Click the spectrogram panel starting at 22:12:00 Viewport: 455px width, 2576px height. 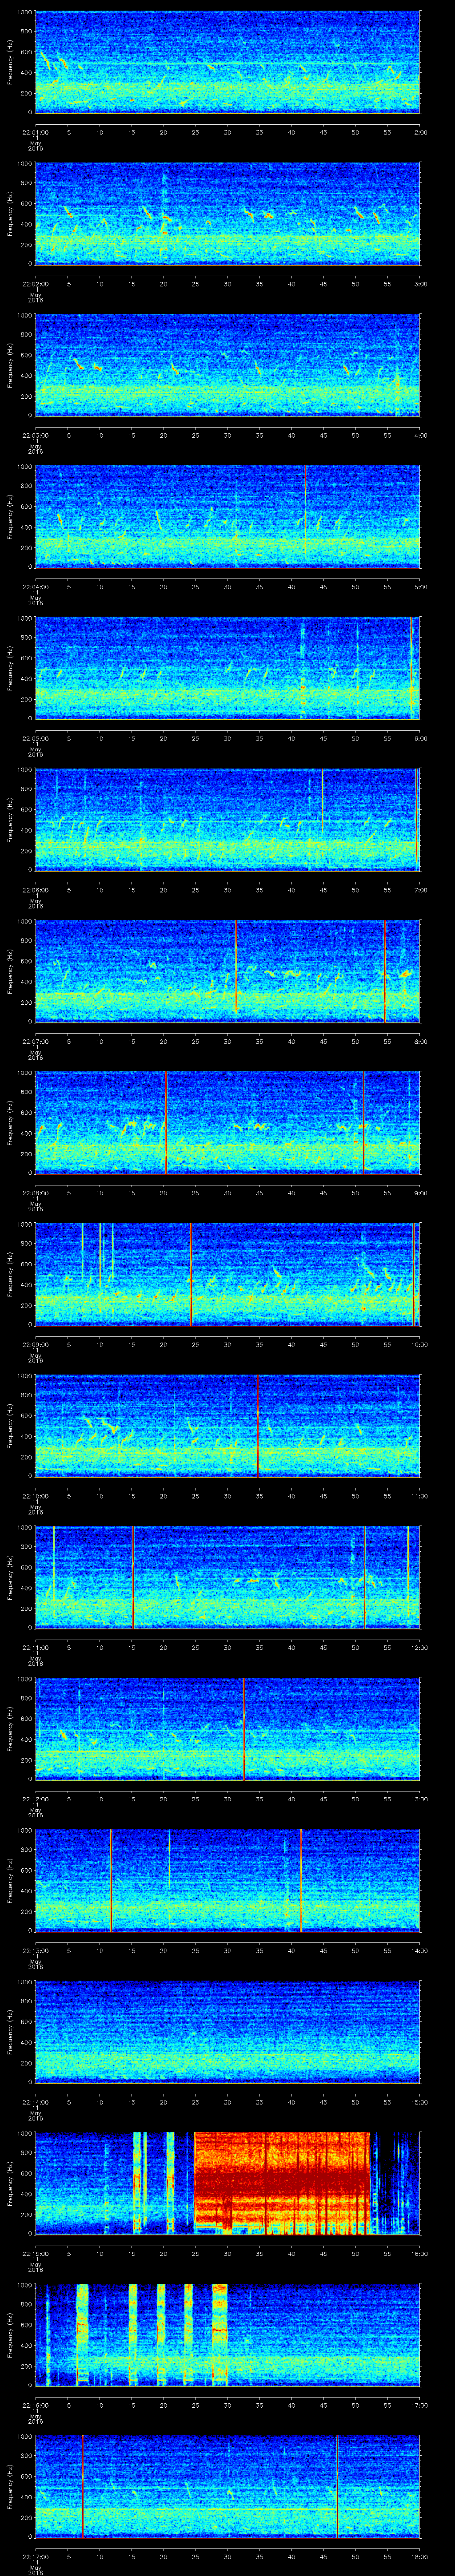pyautogui.click(x=228, y=1728)
